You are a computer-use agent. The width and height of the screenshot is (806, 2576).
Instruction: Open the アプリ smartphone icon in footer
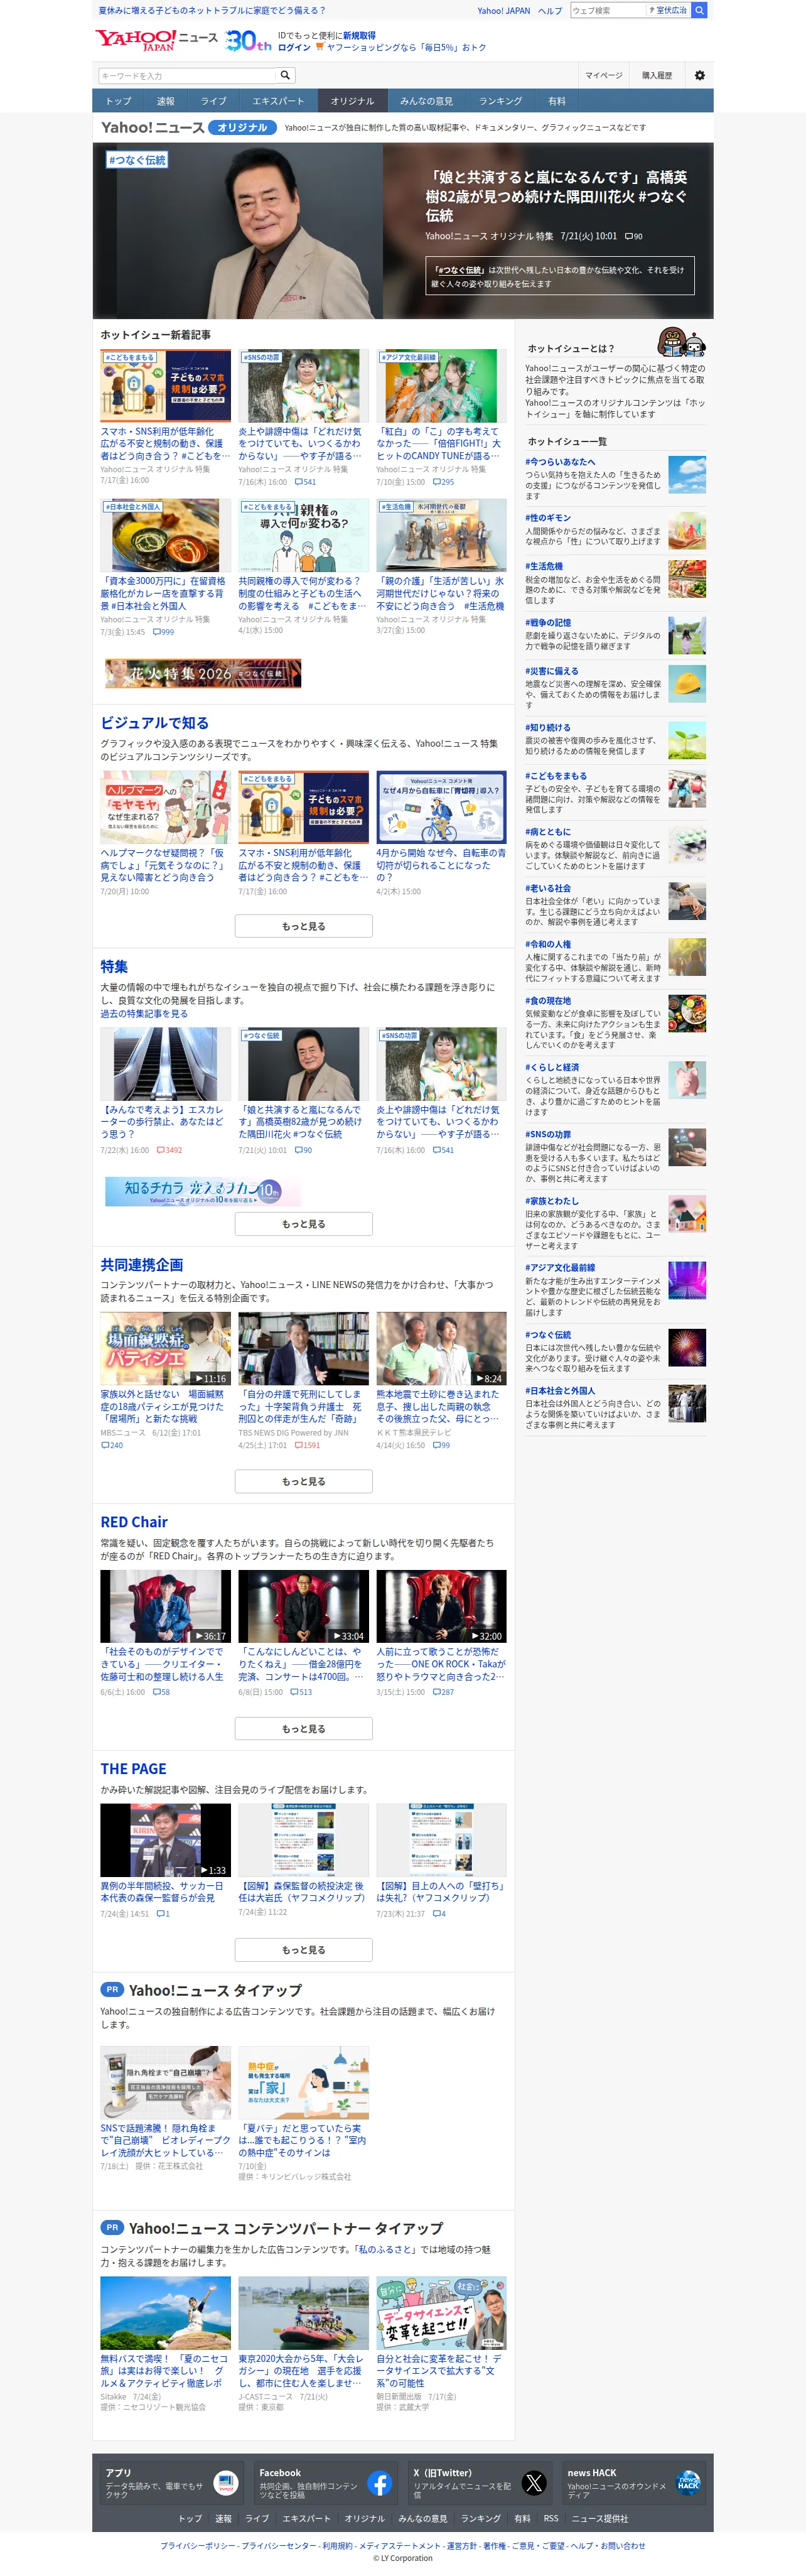pyautogui.click(x=226, y=2483)
